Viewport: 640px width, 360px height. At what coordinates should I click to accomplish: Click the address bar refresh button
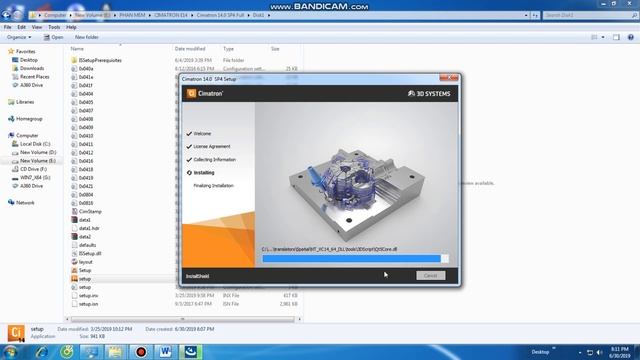(535, 15)
